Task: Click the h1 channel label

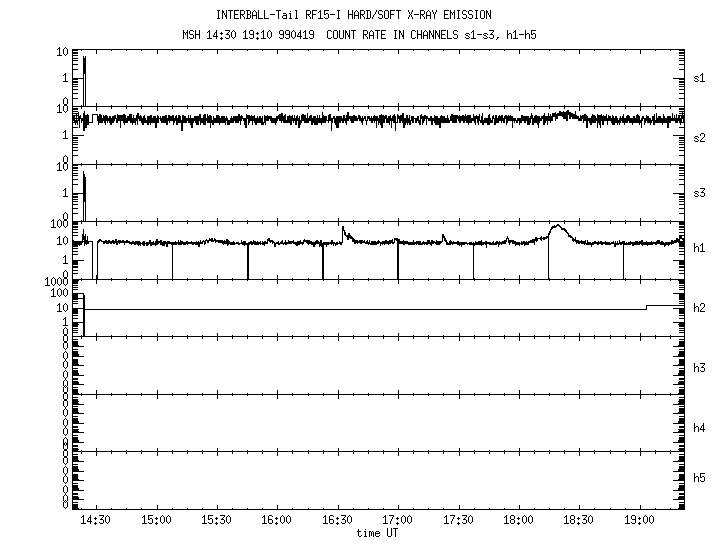Action: pos(700,248)
